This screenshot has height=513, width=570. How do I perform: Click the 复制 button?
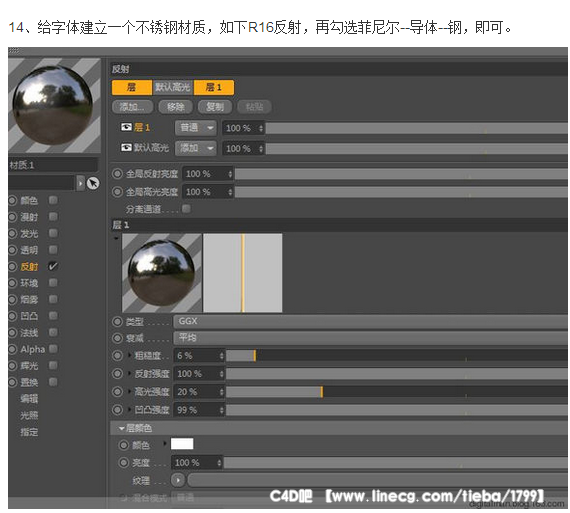coord(215,107)
